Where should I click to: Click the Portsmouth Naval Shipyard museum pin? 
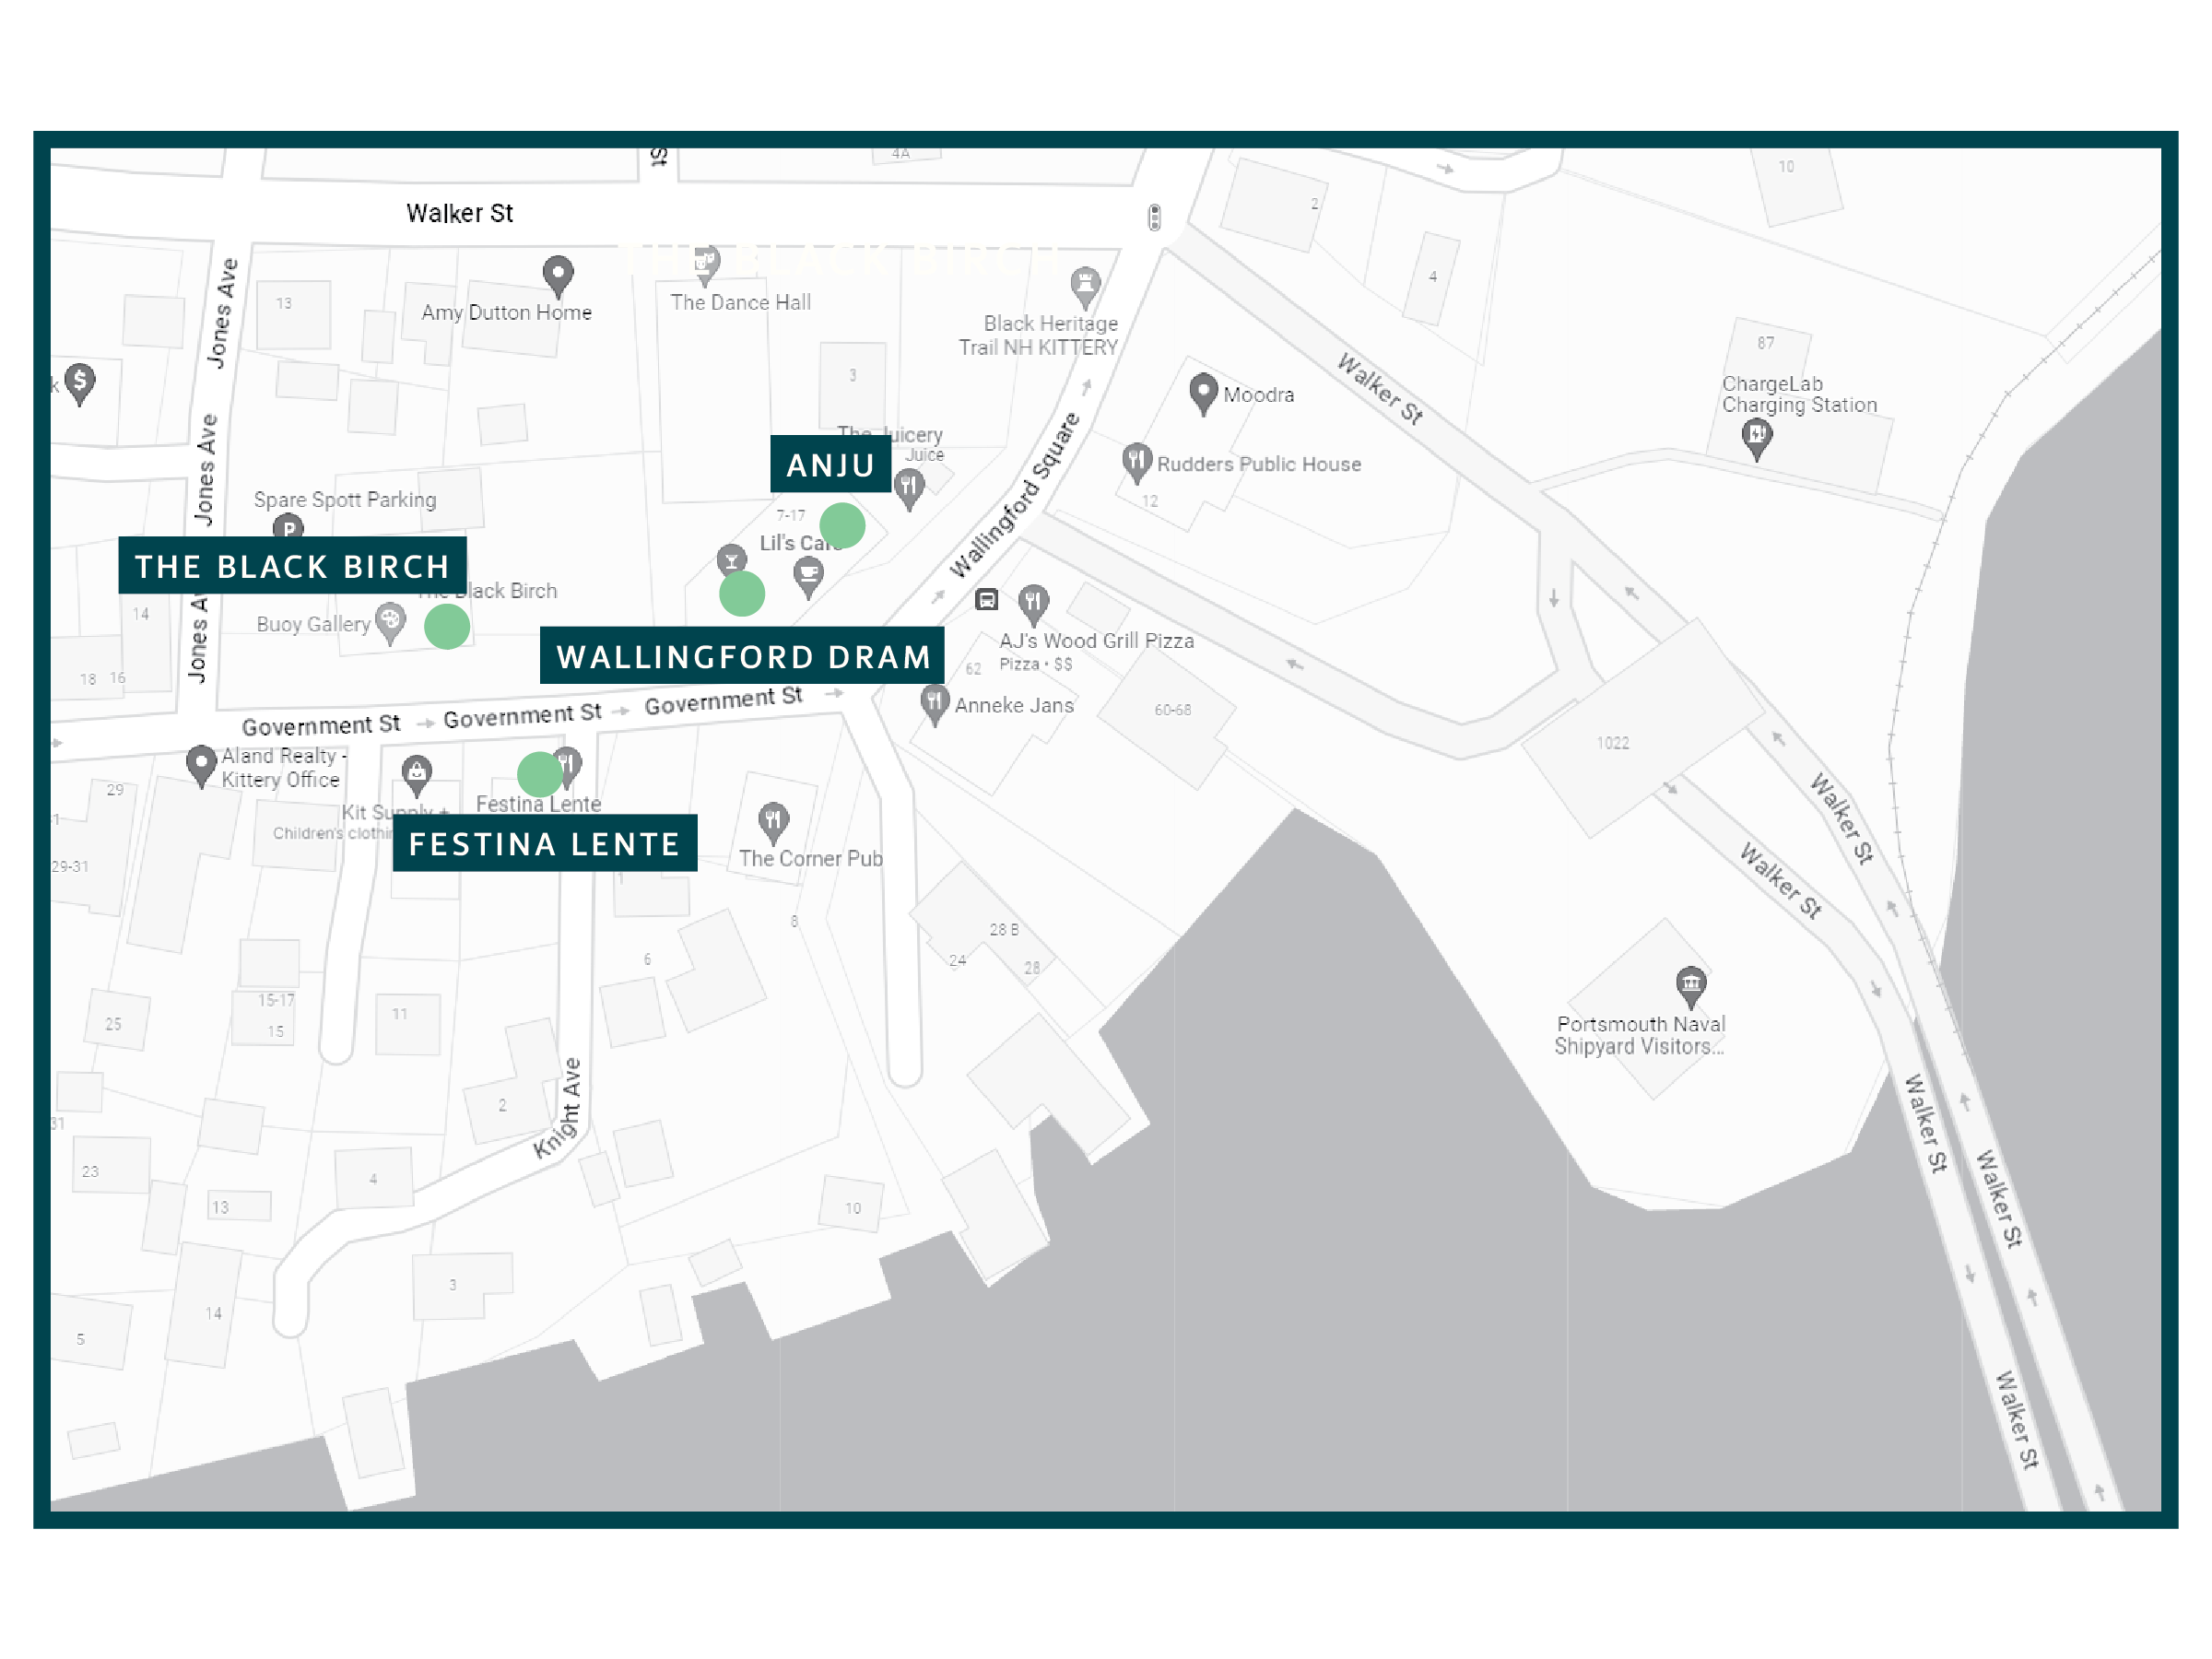[1690, 983]
